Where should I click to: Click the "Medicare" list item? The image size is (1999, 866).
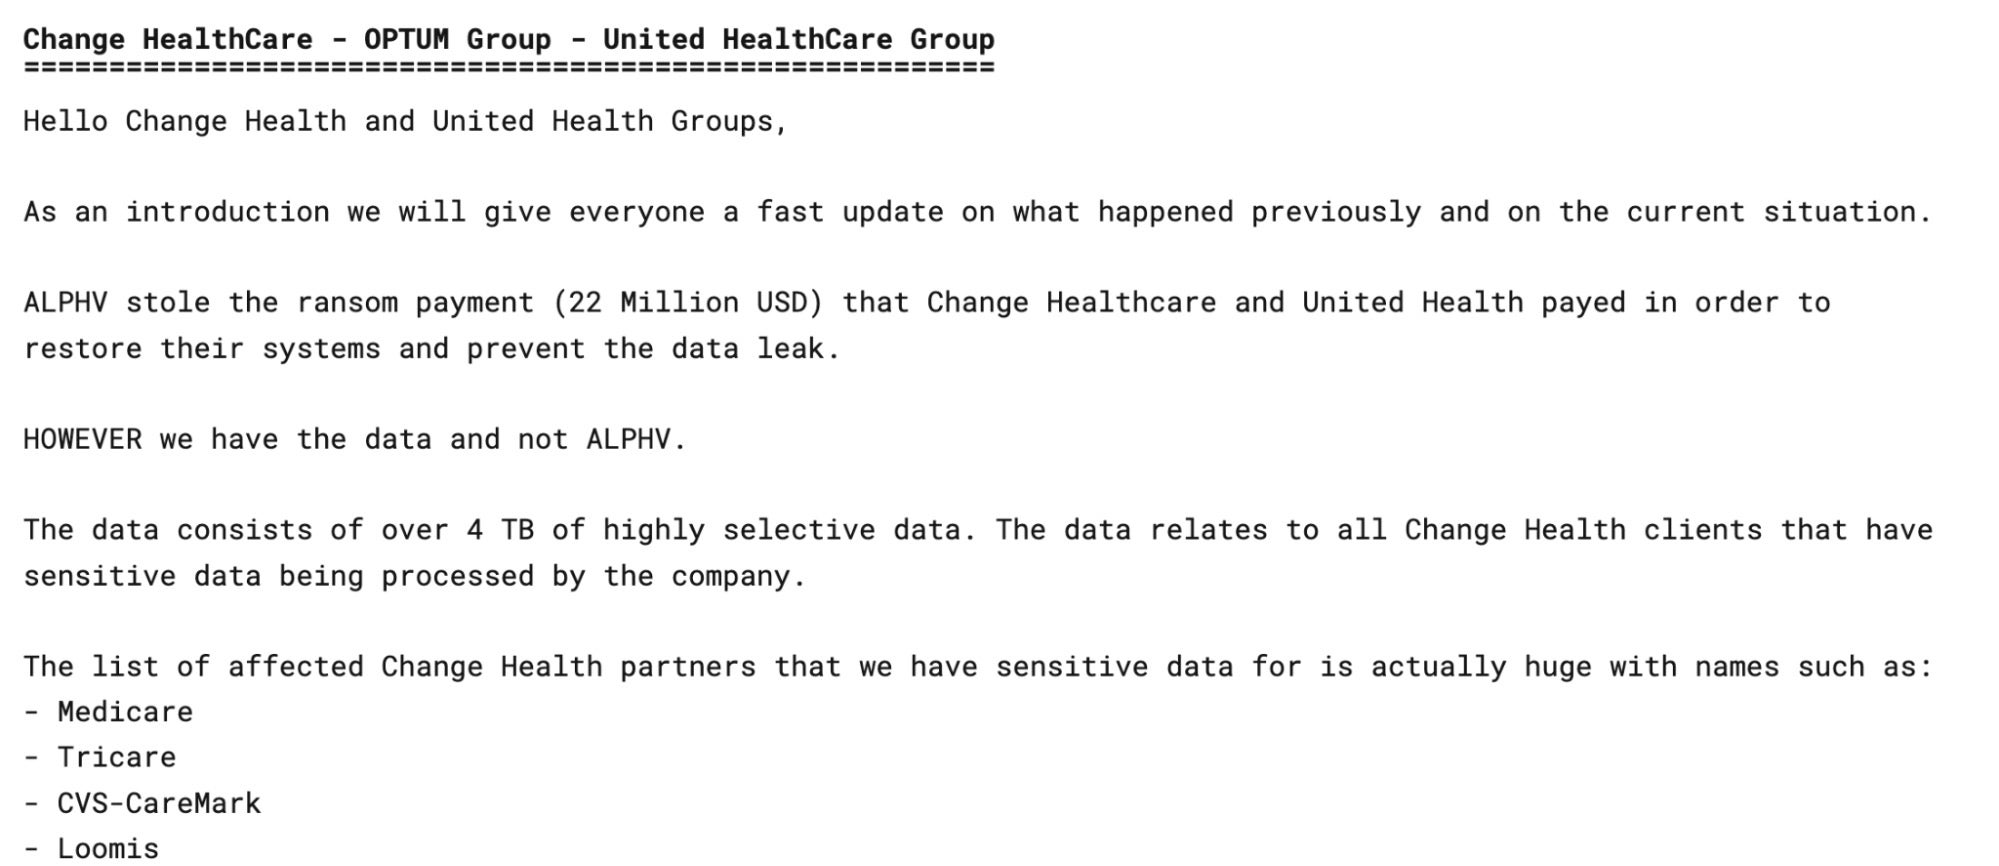coord(124,712)
